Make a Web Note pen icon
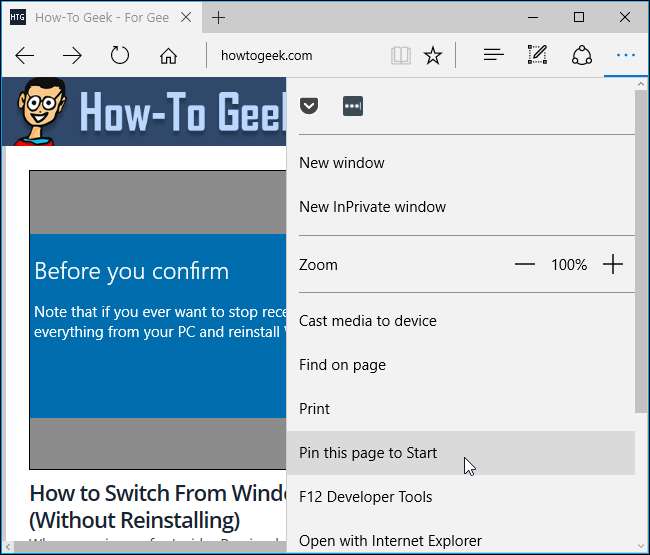This screenshot has height=555, width=650. 538,56
